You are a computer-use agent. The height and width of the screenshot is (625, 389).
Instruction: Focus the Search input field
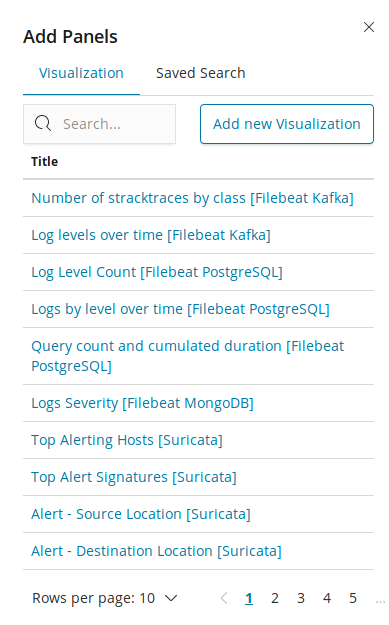(99, 124)
